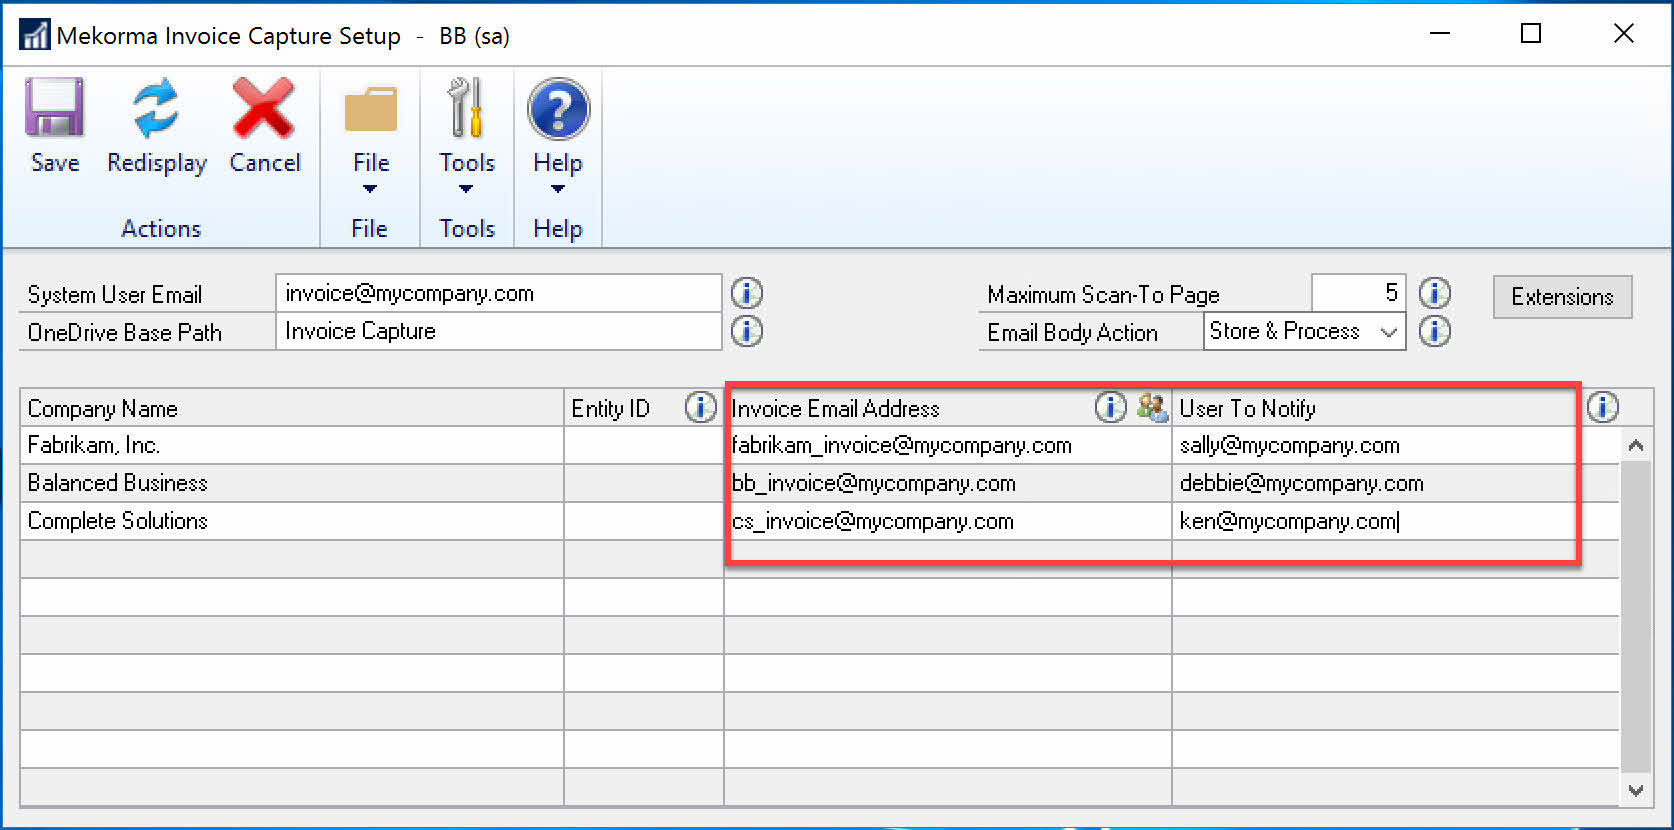The image size is (1674, 830).
Task: Click the Mekorma app icon in title bar
Action: (x=35, y=35)
